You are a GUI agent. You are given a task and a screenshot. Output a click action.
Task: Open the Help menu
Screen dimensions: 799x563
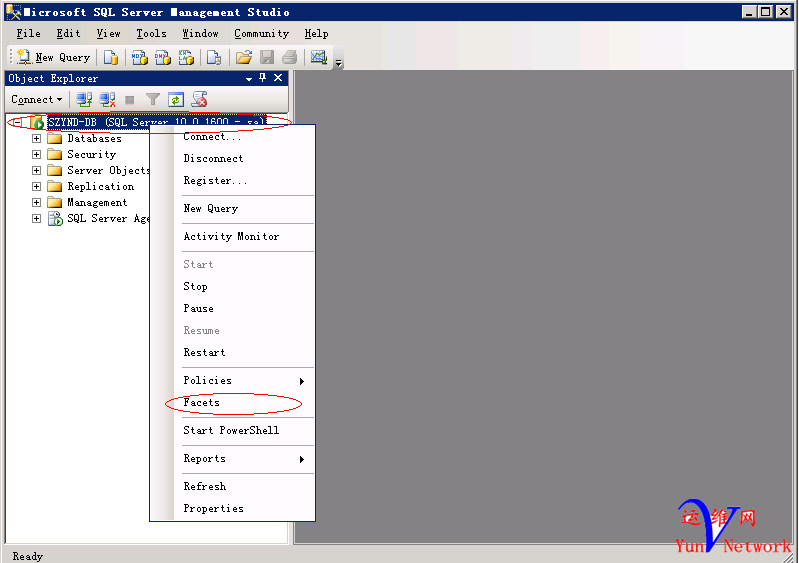316,34
